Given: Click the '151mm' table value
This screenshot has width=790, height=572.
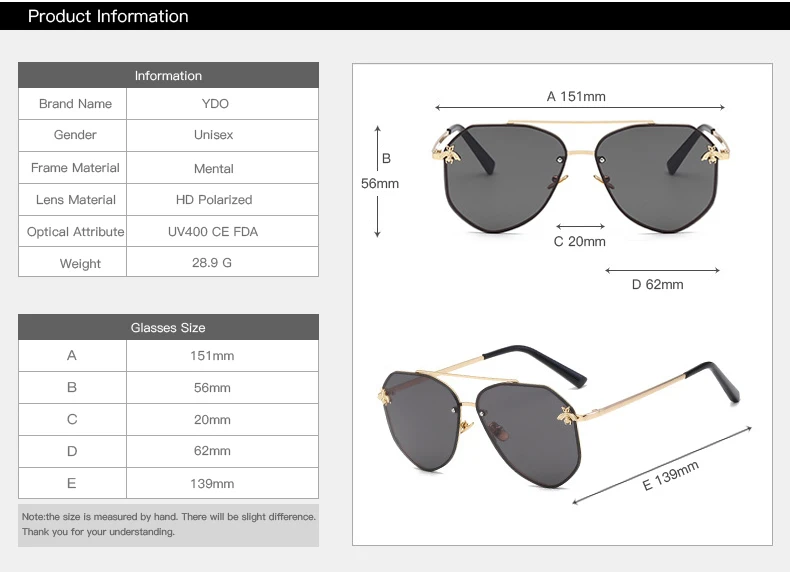Looking at the screenshot, I should (x=212, y=356).
